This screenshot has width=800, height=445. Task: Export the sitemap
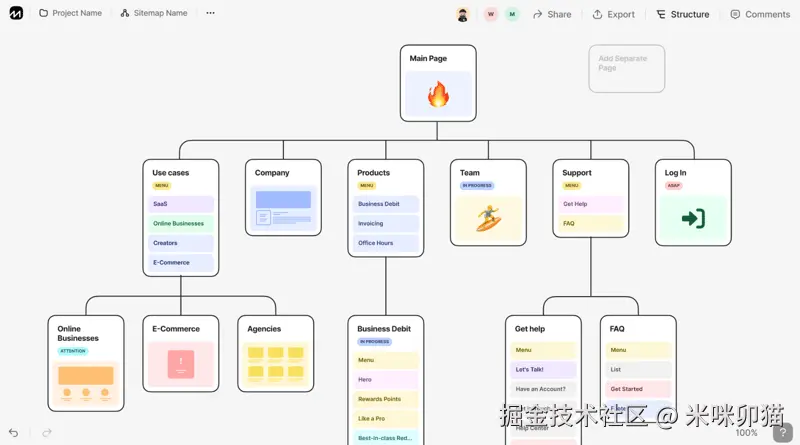613,14
